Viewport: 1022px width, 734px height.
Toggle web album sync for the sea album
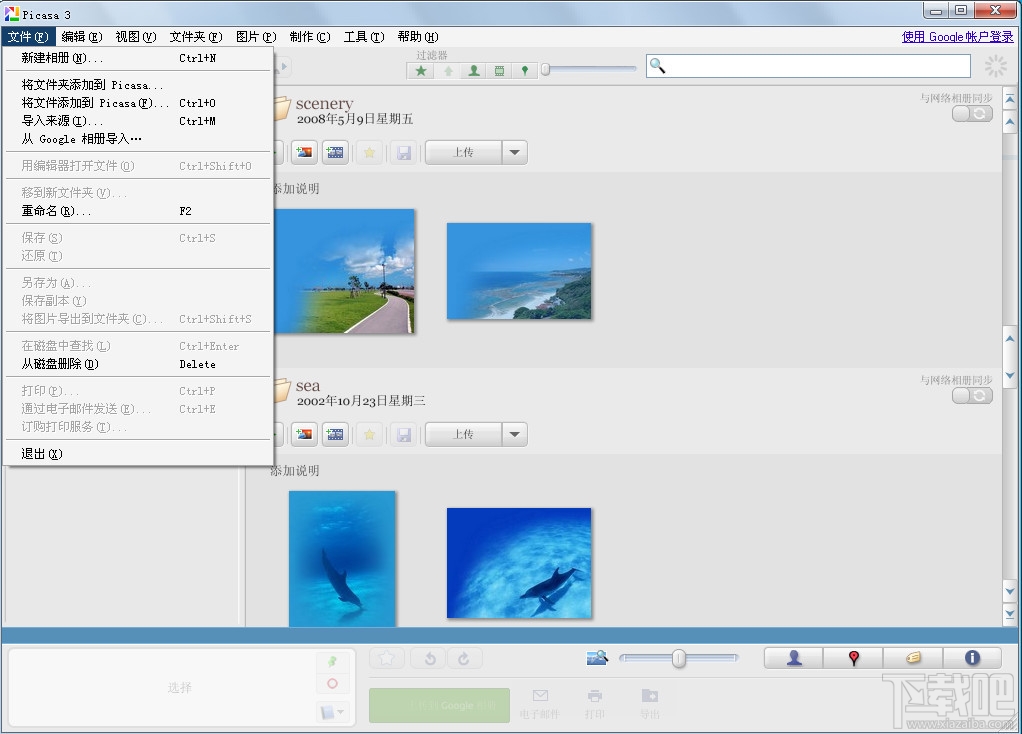(x=972, y=395)
